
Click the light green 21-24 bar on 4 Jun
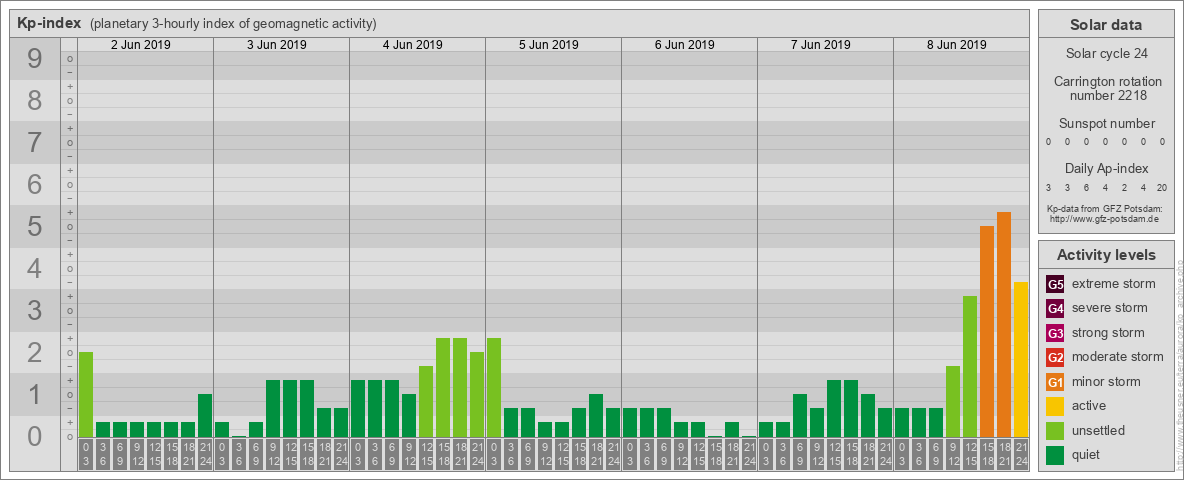[477, 395]
